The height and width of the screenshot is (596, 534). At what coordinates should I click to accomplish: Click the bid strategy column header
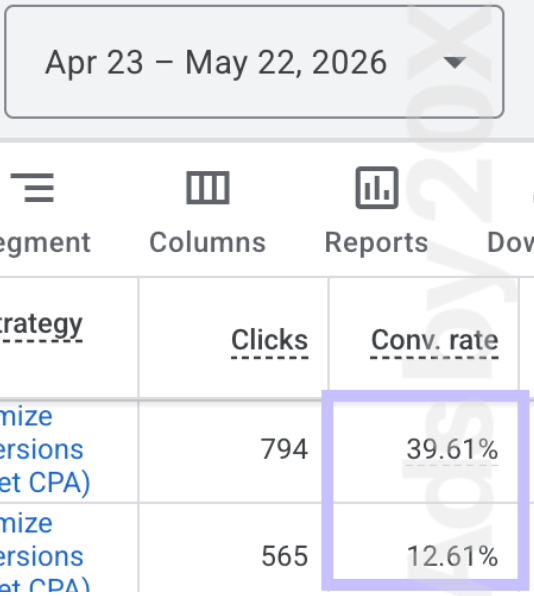pos(41,325)
